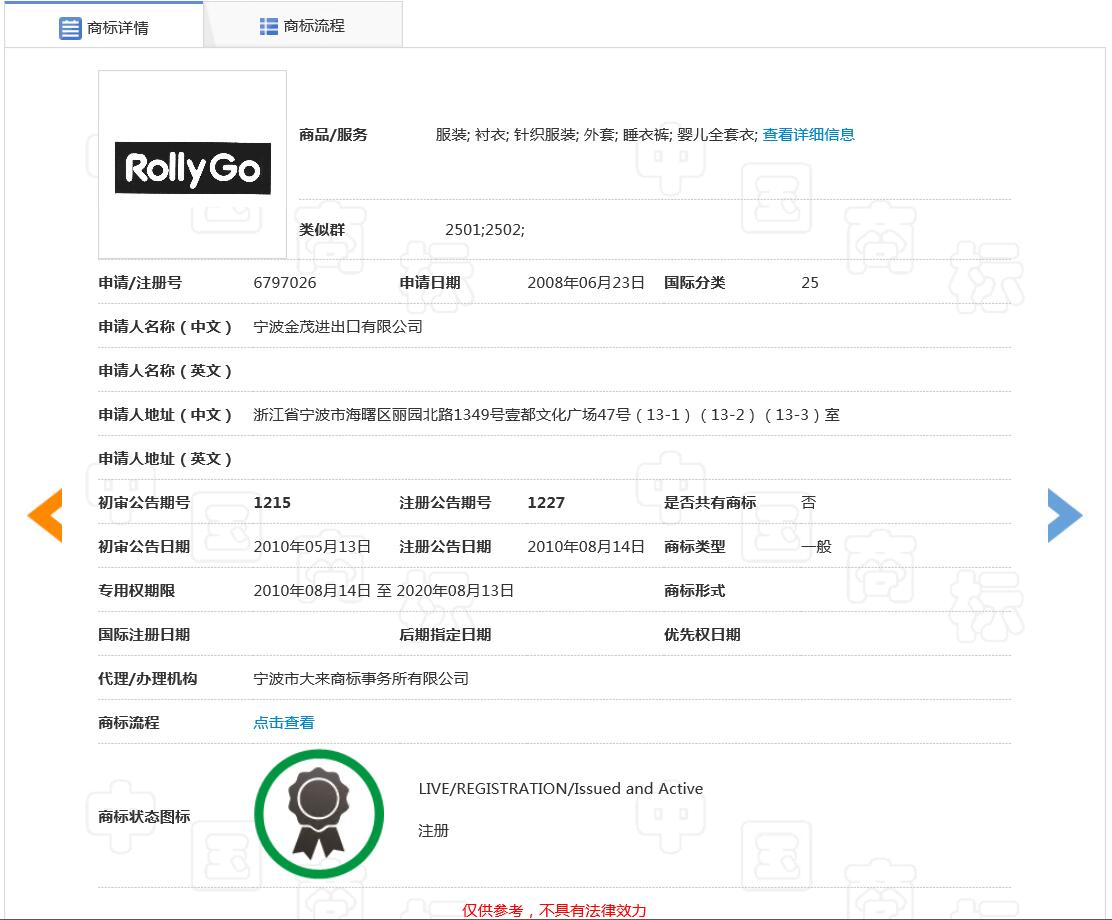Click international class value 25
The height and width of the screenshot is (920, 1112).
[810, 283]
